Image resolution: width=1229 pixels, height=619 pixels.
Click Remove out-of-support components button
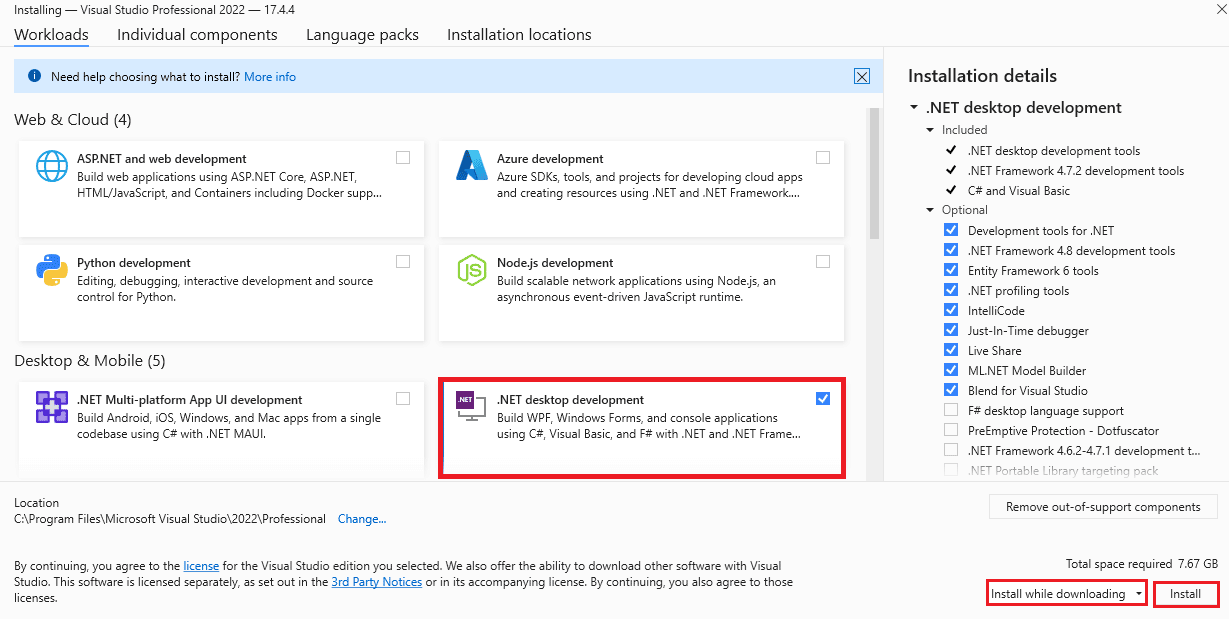(x=1103, y=507)
